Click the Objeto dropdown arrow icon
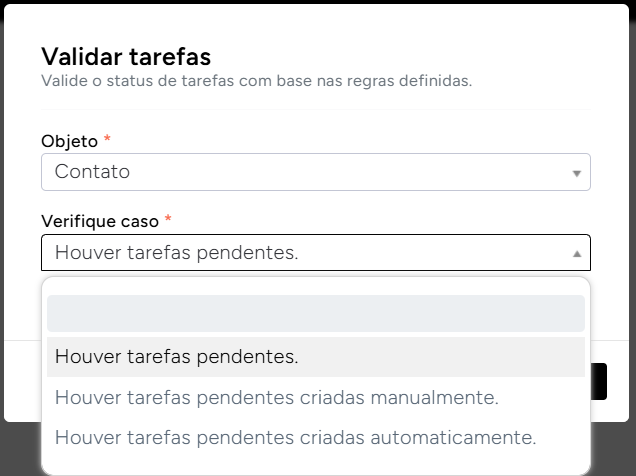636x476 pixels. 576,173
